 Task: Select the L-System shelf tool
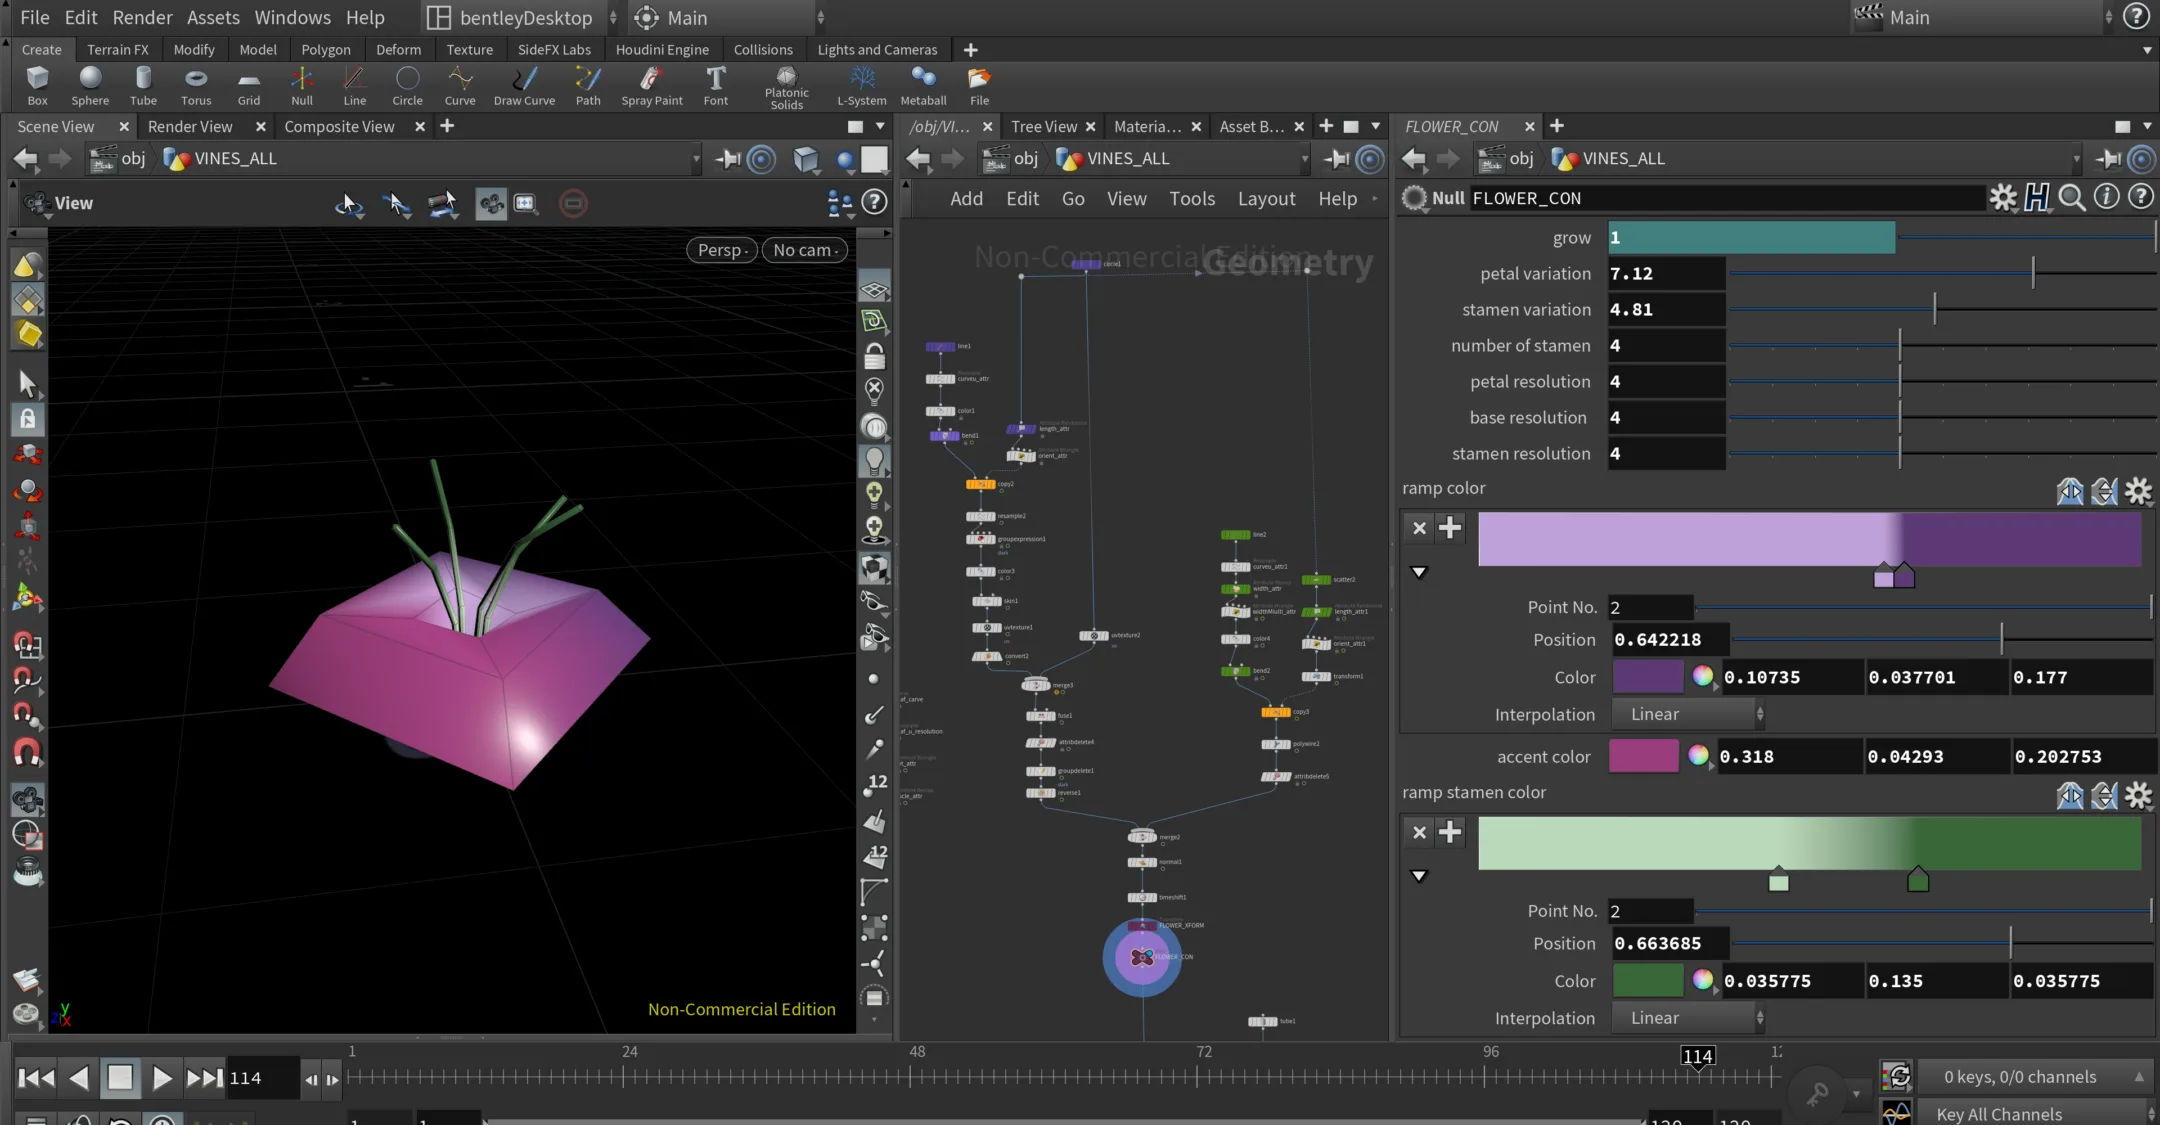[862, 85]
